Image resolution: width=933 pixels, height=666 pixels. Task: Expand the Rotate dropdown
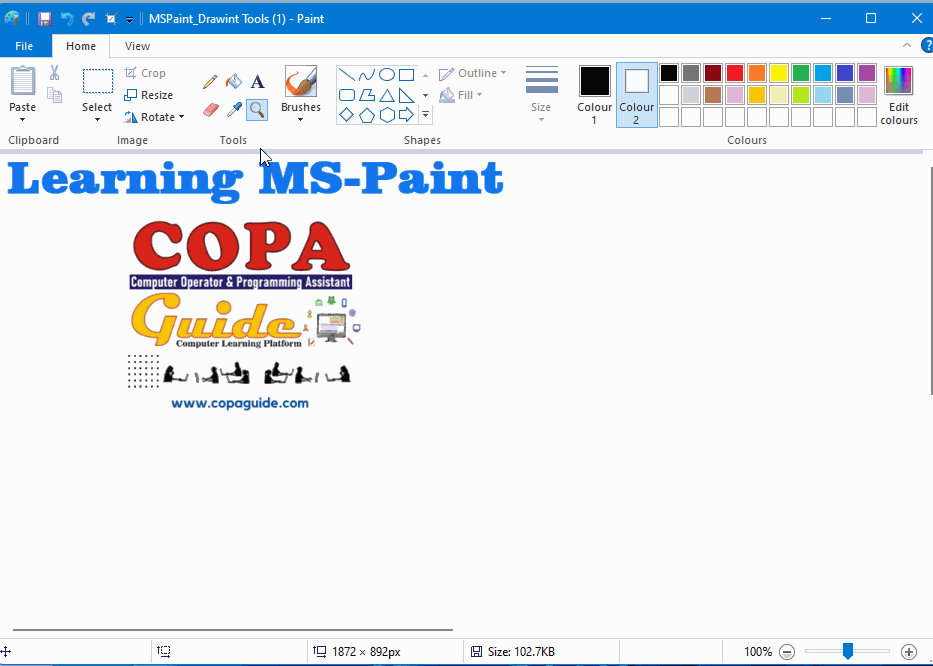click(181, 117)
